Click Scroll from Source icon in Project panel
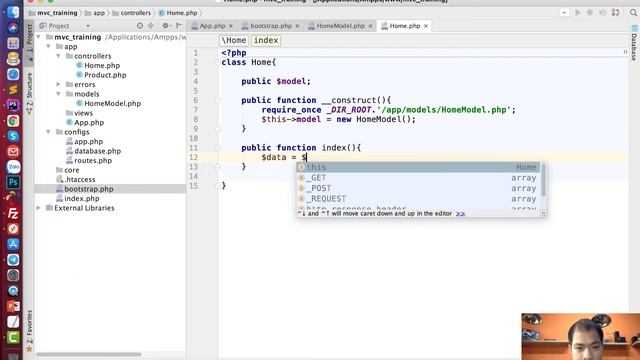 tap(140, 26)
